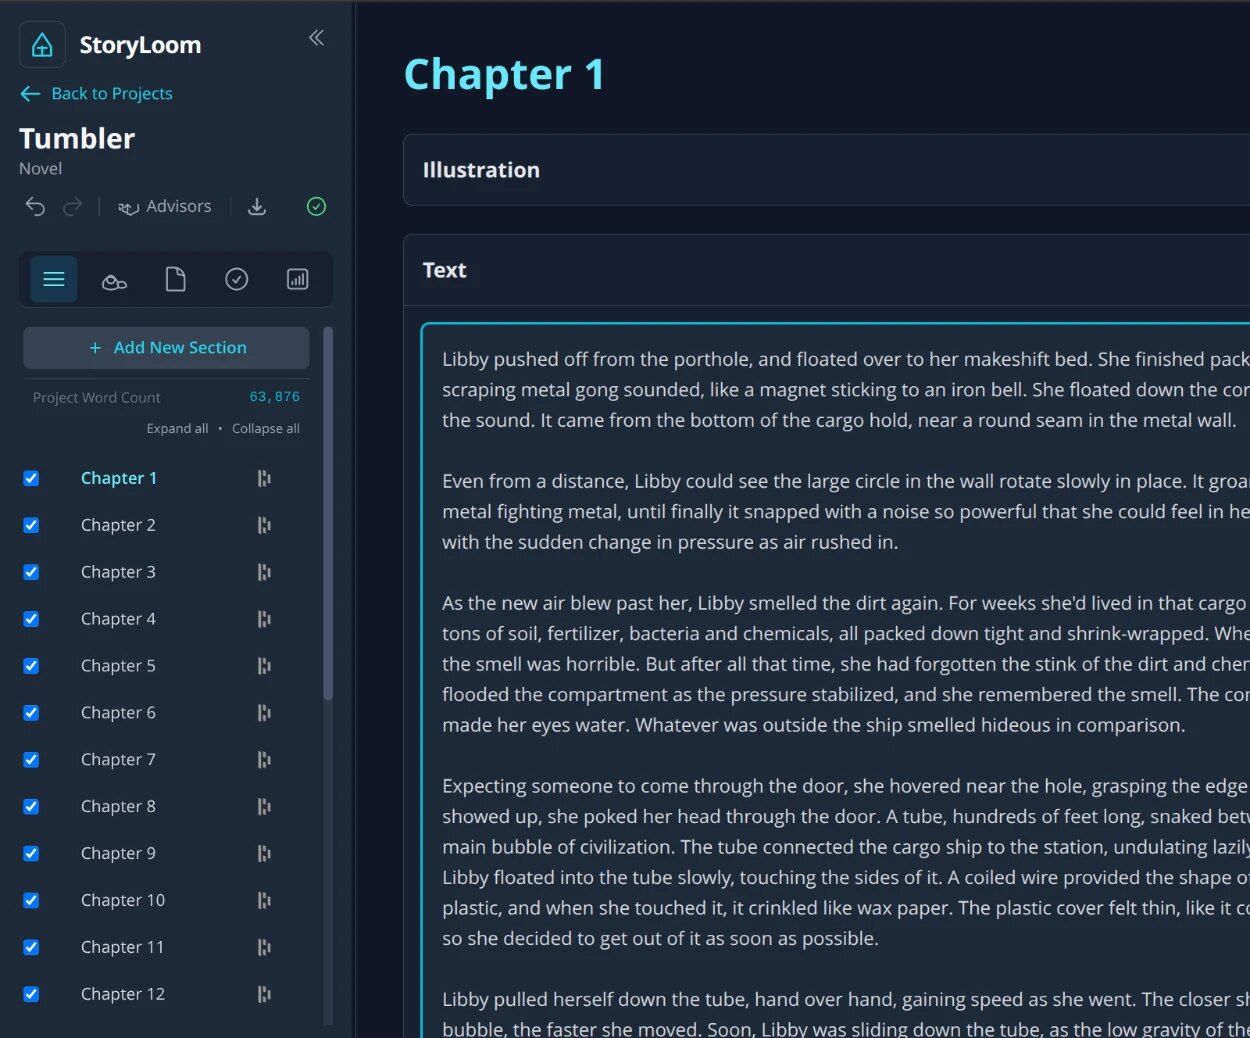Uncheck the Chapter 9 checkbox
Image resolution: width=1250 pixels, height=1038 pixels.
point(31,853)
